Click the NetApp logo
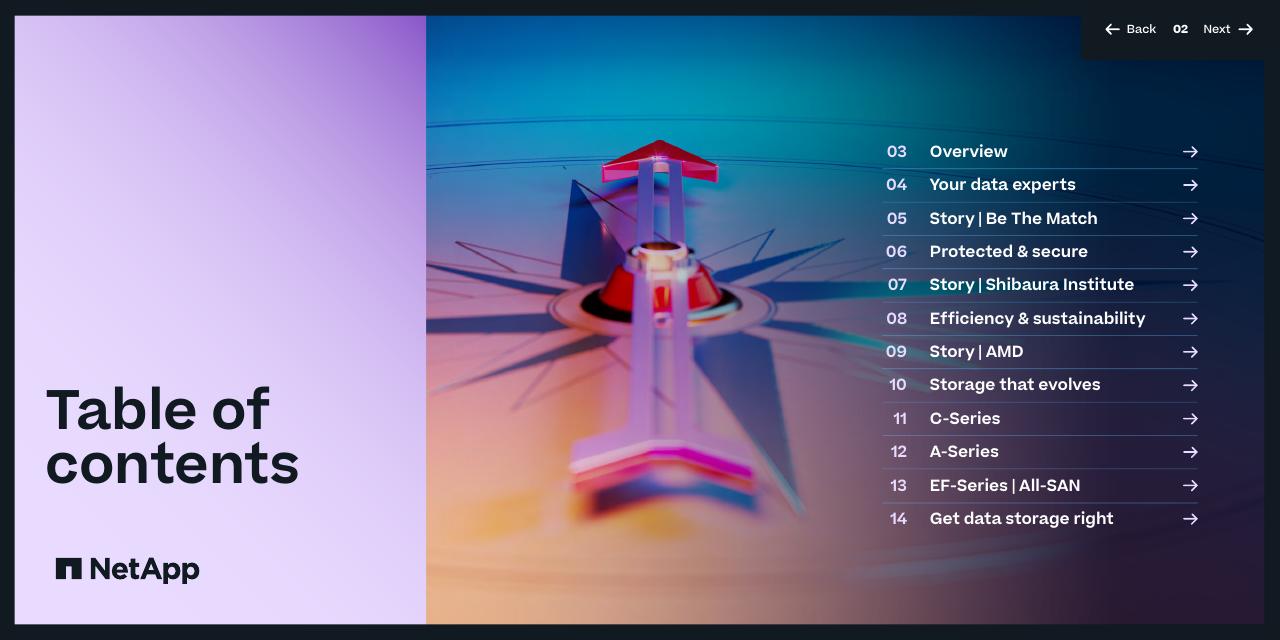Viewport: 1280px width, 640px height. pyautogui.click(x=127, y=569)
